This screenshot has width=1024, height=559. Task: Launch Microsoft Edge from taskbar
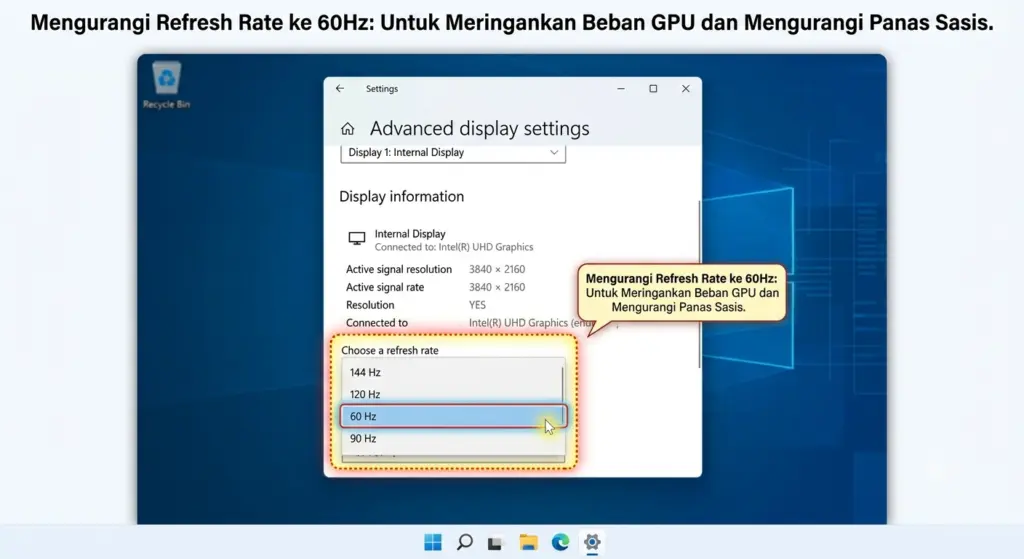point(560,542)
